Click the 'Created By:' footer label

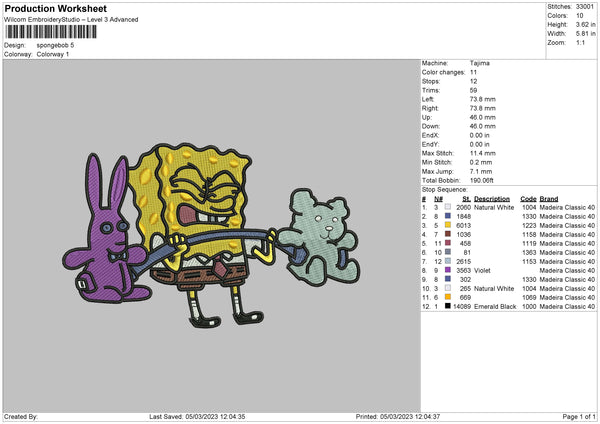point(21,416)
